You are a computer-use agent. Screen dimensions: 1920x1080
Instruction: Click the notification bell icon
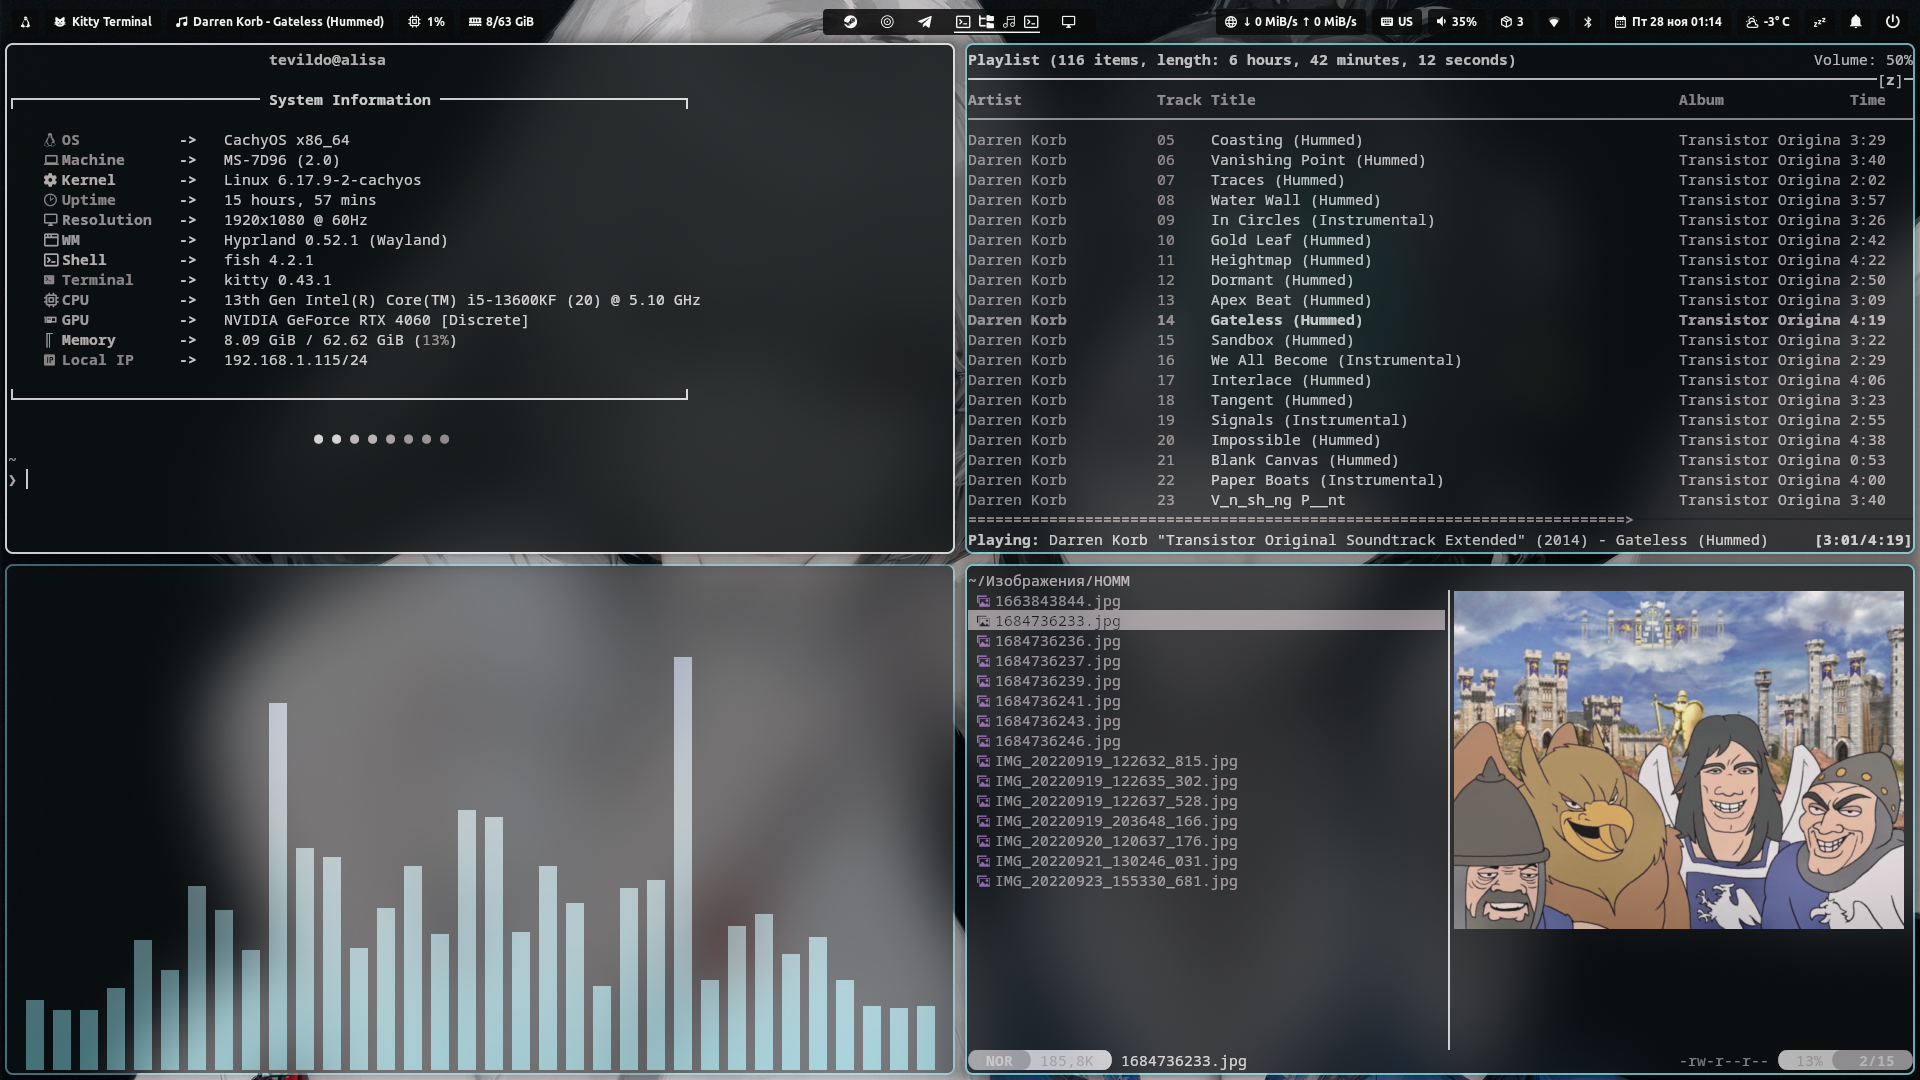tap(1855, 21)
